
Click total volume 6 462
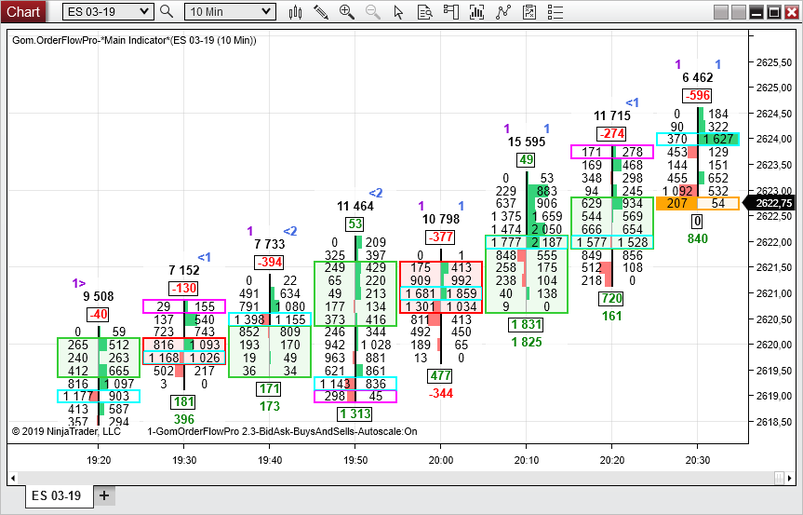tap(698, 77)
